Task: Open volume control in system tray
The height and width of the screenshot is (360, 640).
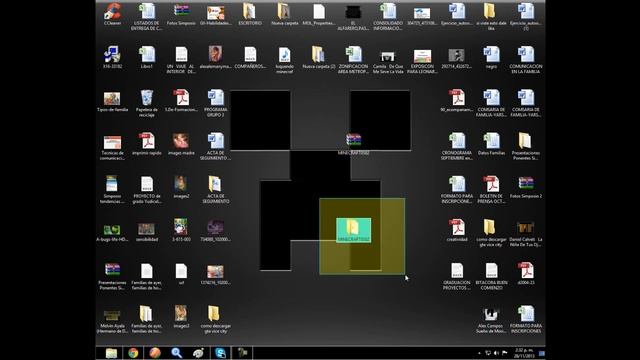Action: 496,353
